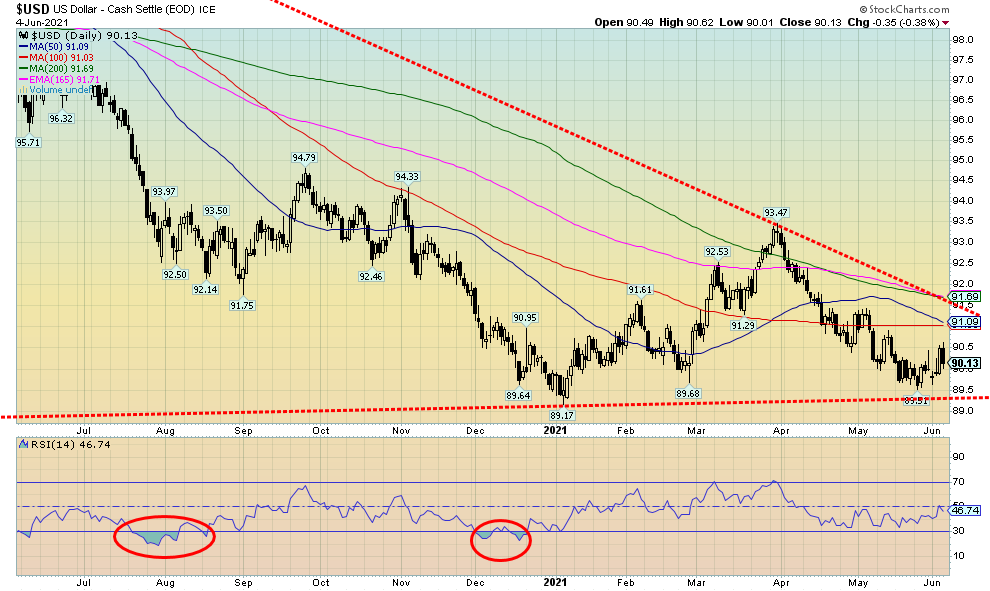Click the 90.13 current price tag
Image resolution: width=990 pixels, height=591 pixels.
tap(964, 363)
